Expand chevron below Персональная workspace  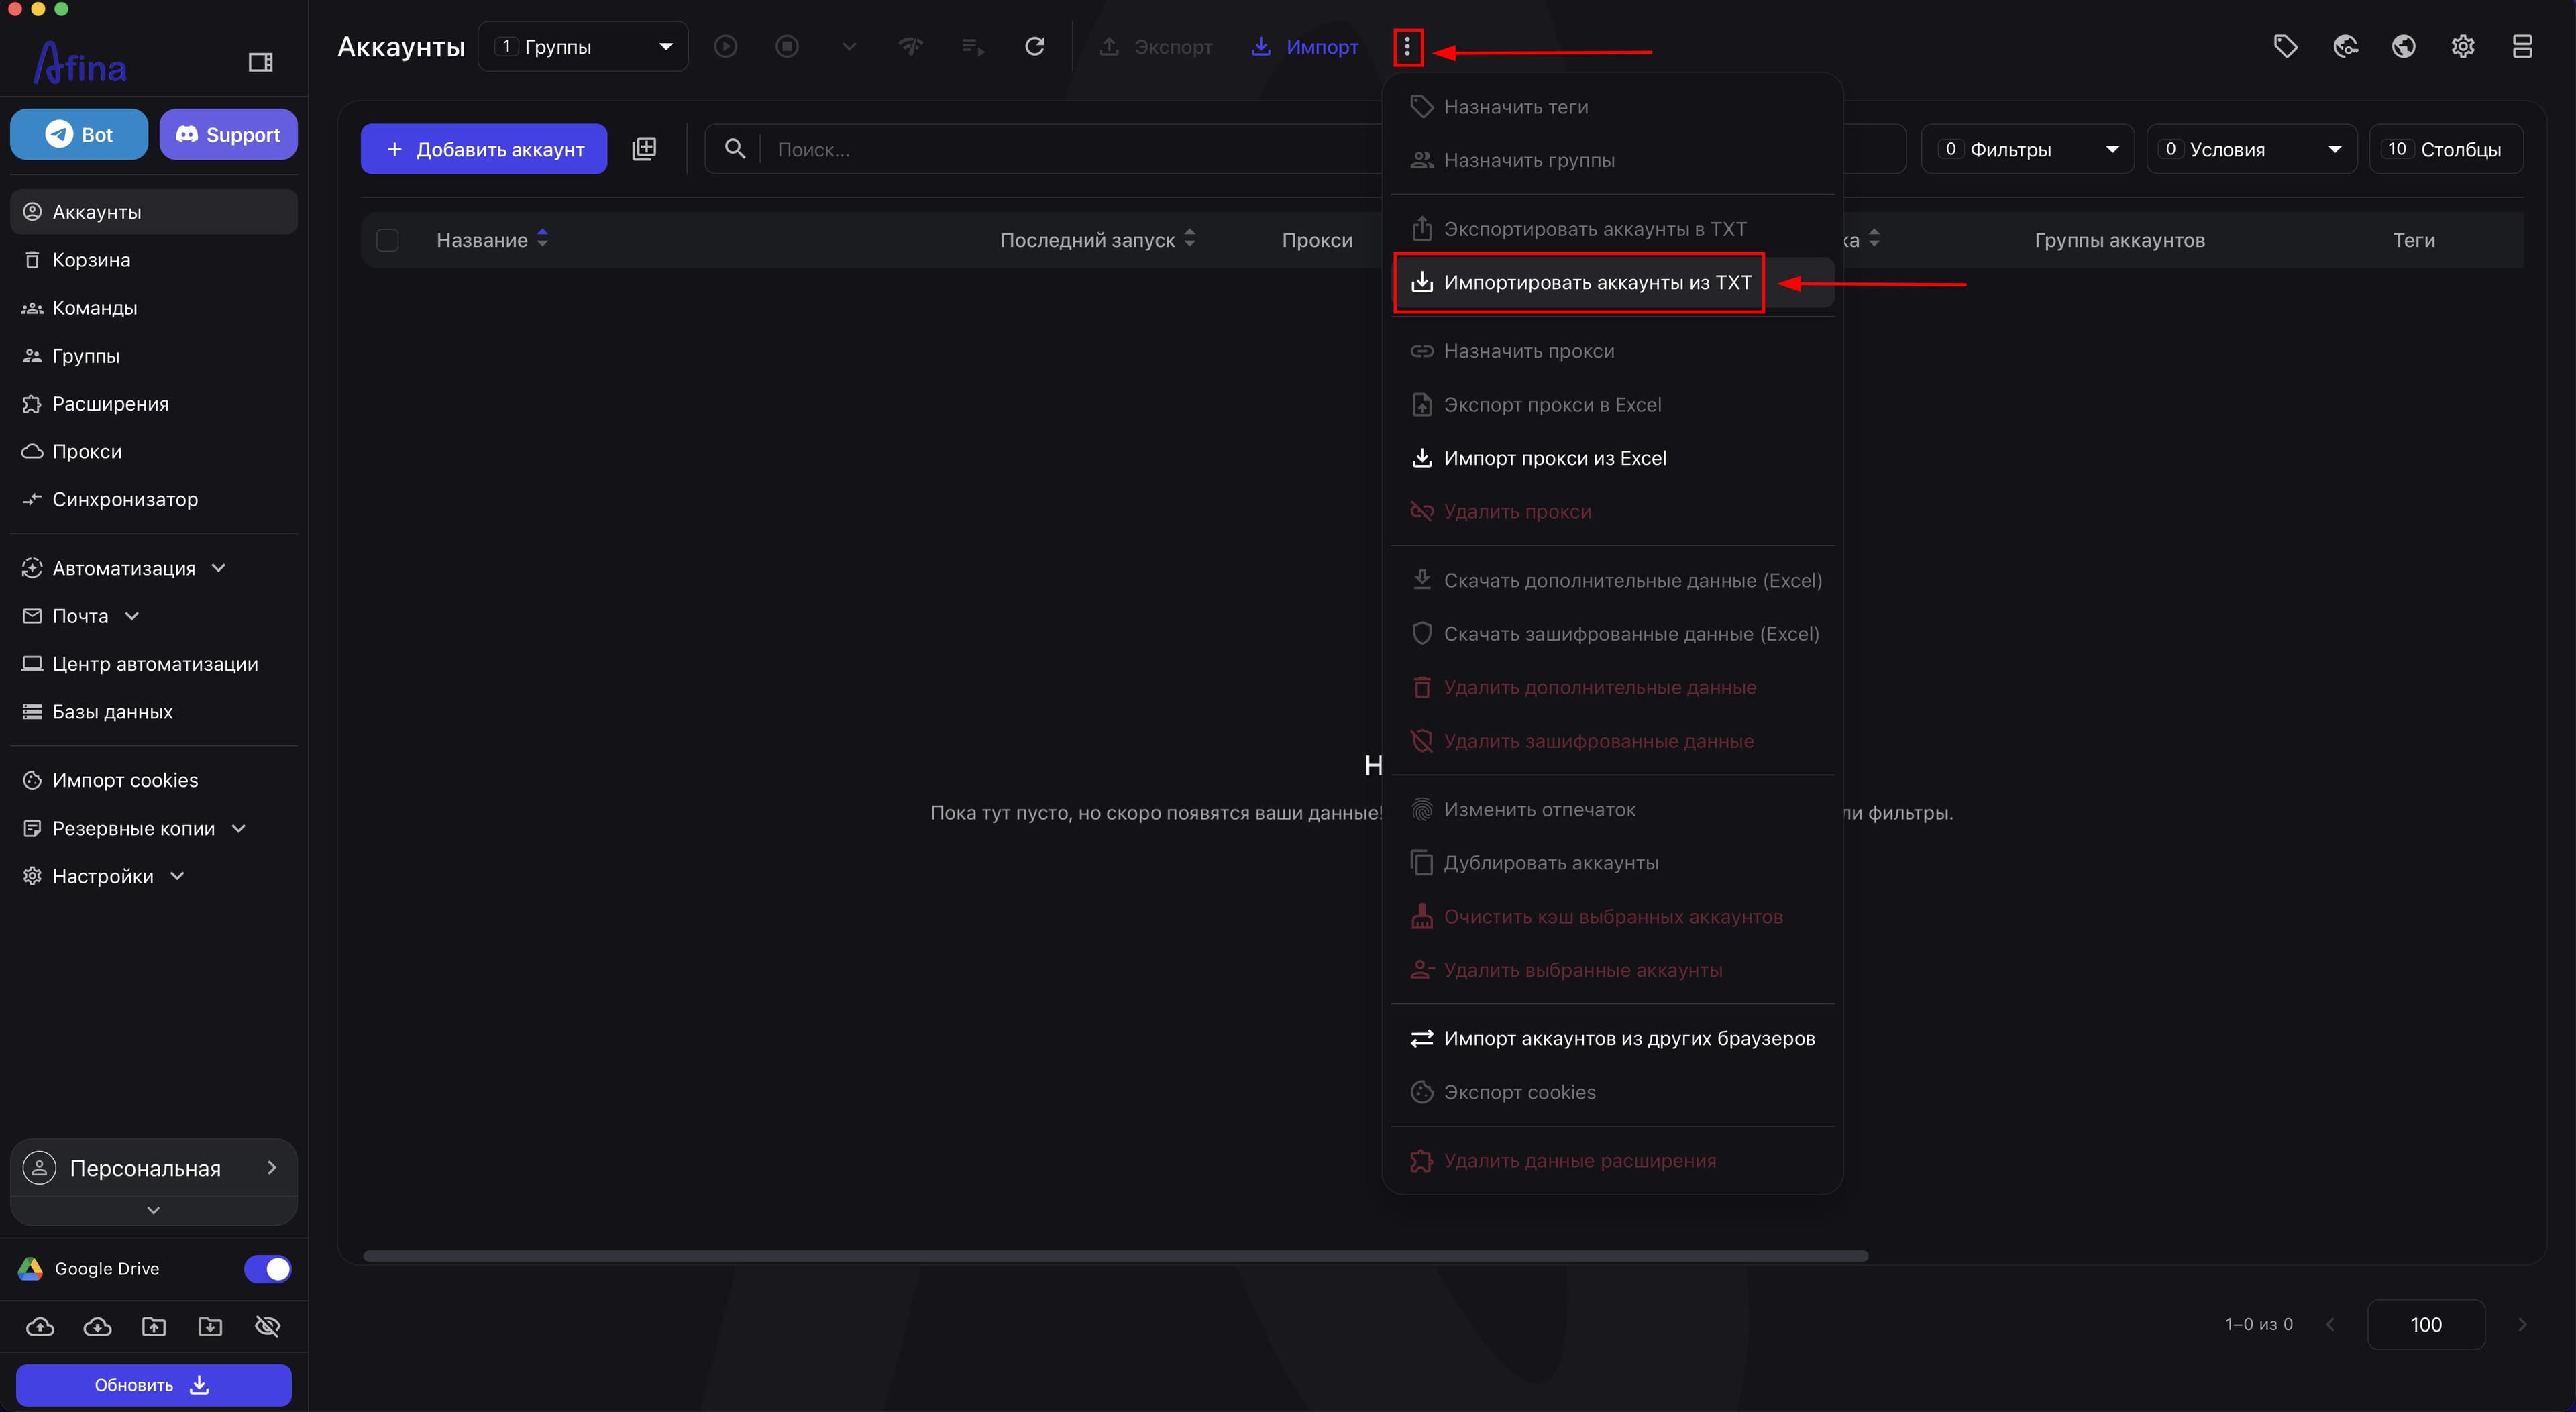pos(153,1210)
